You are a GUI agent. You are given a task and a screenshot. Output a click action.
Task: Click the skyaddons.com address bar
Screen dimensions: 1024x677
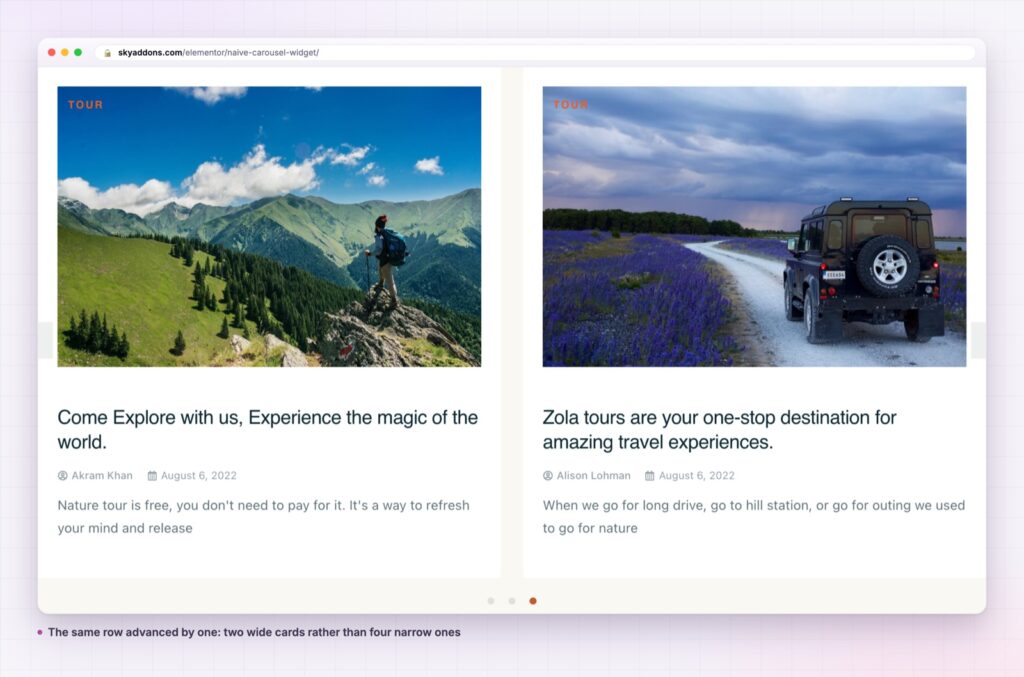[536, 53]
